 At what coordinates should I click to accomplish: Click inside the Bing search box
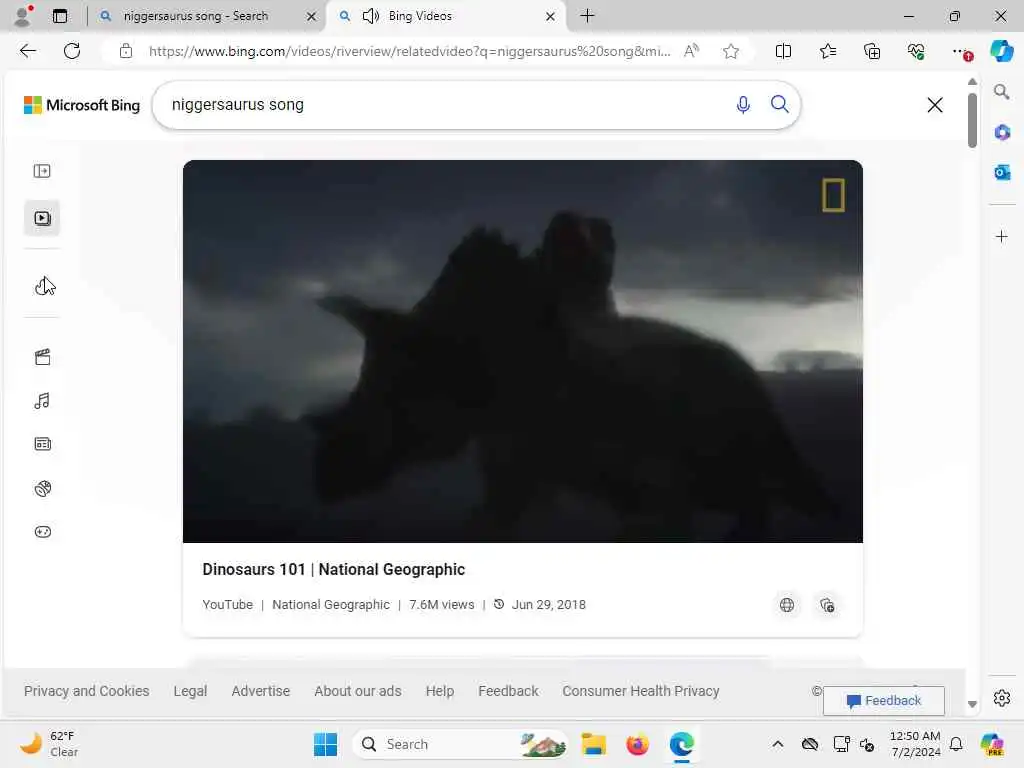(444, 105)
